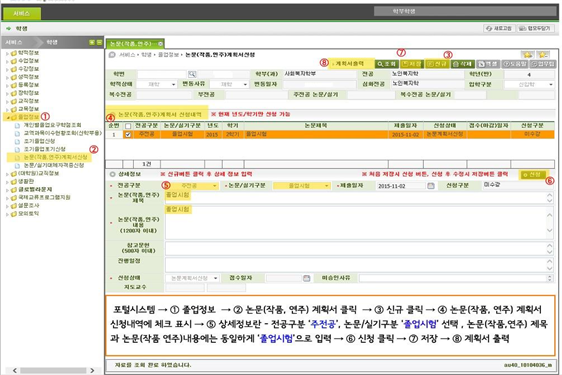This screenshot has height=375, width=562.
Task: Click the remove-favorite star icon
Action: [542, 54]
